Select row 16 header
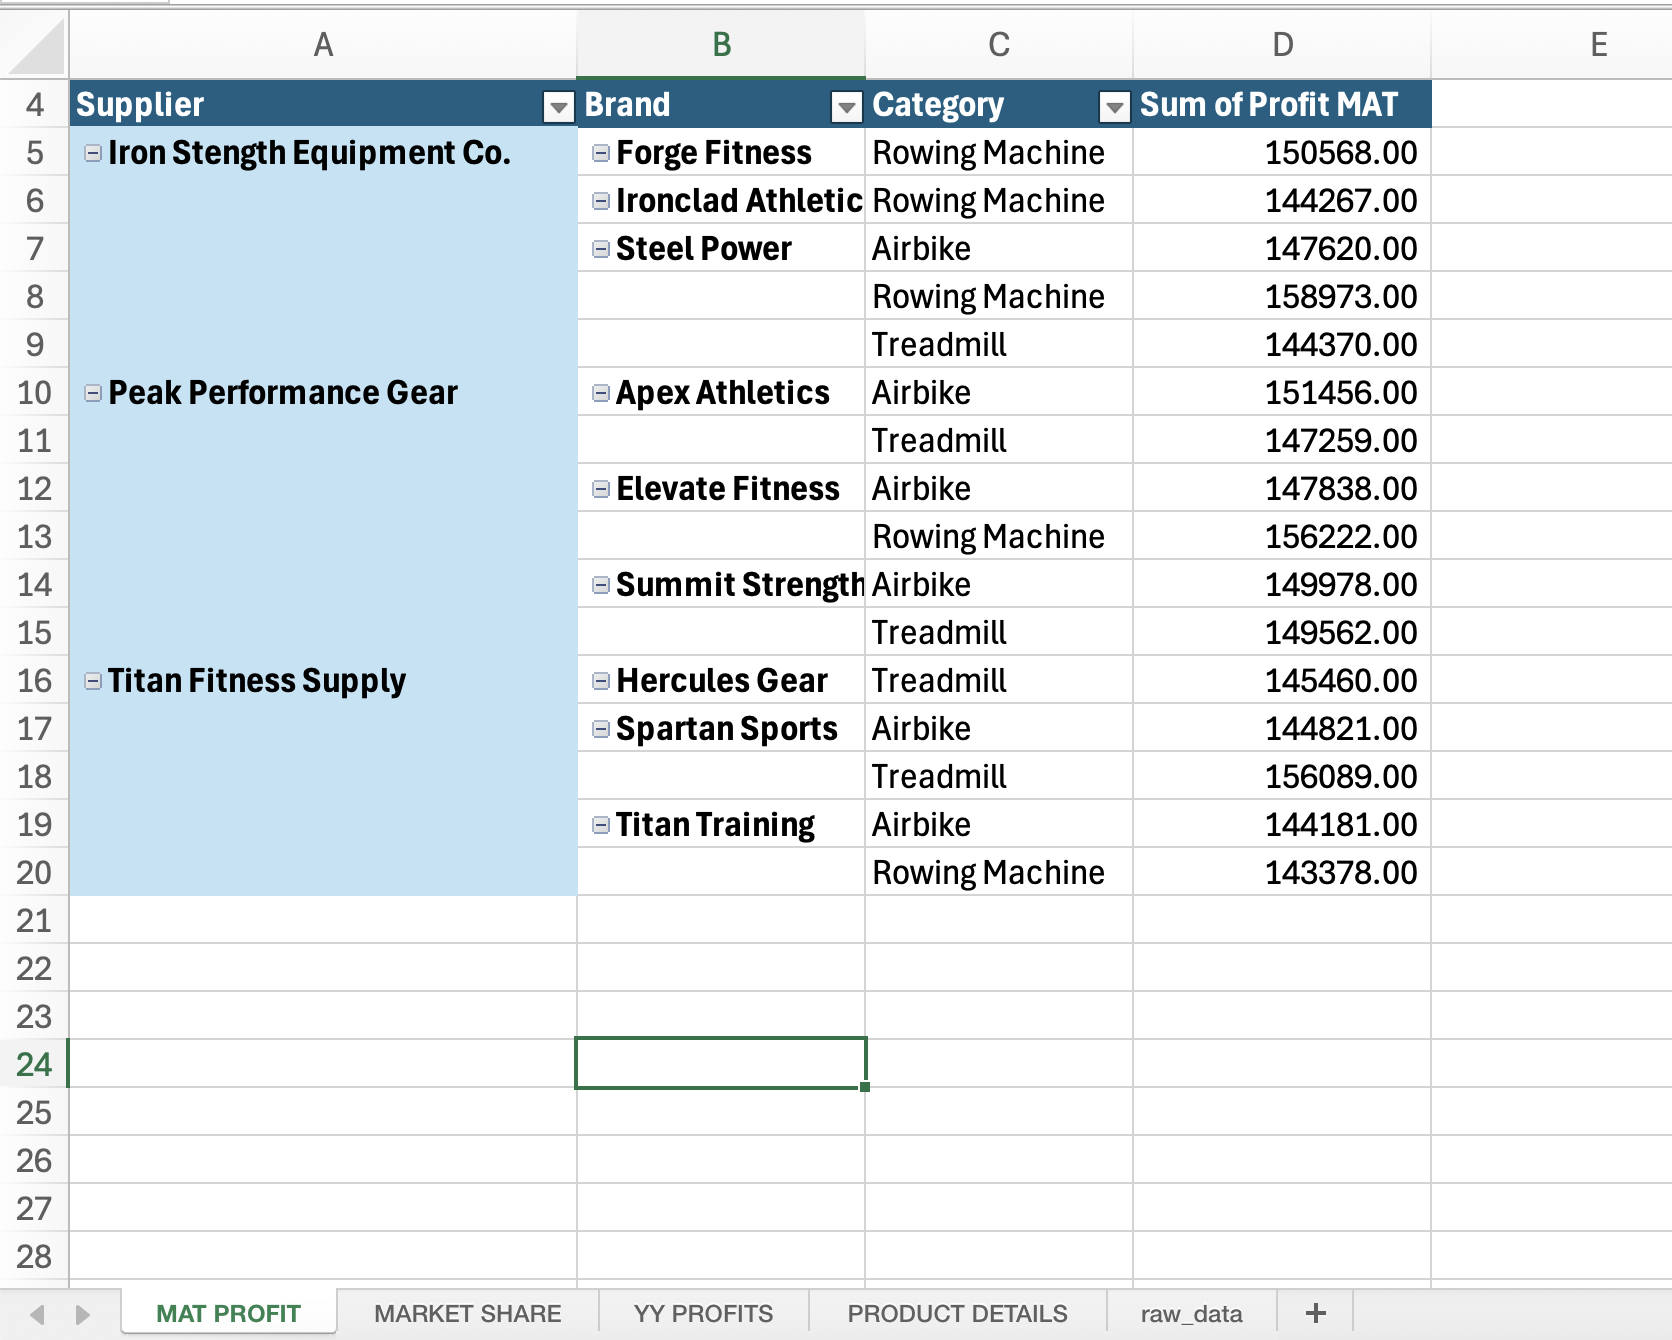The width and height of the screenshot is (1672, 1340). tap(35, 680)
